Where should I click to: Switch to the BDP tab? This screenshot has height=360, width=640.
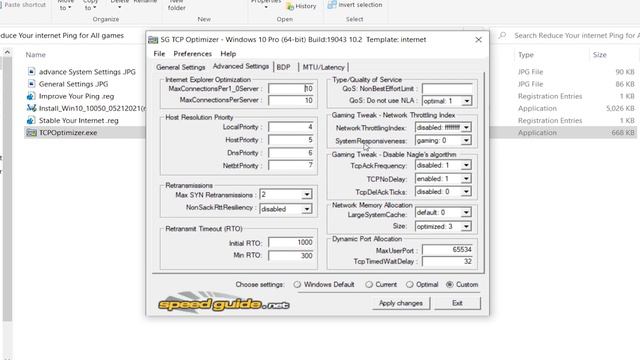(x=284, y=67)
